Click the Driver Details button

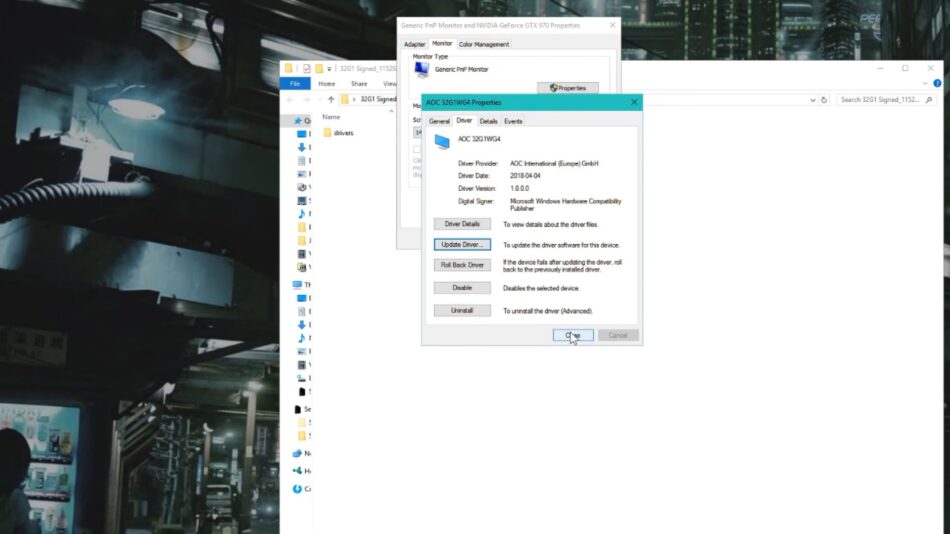coord(462,224)
